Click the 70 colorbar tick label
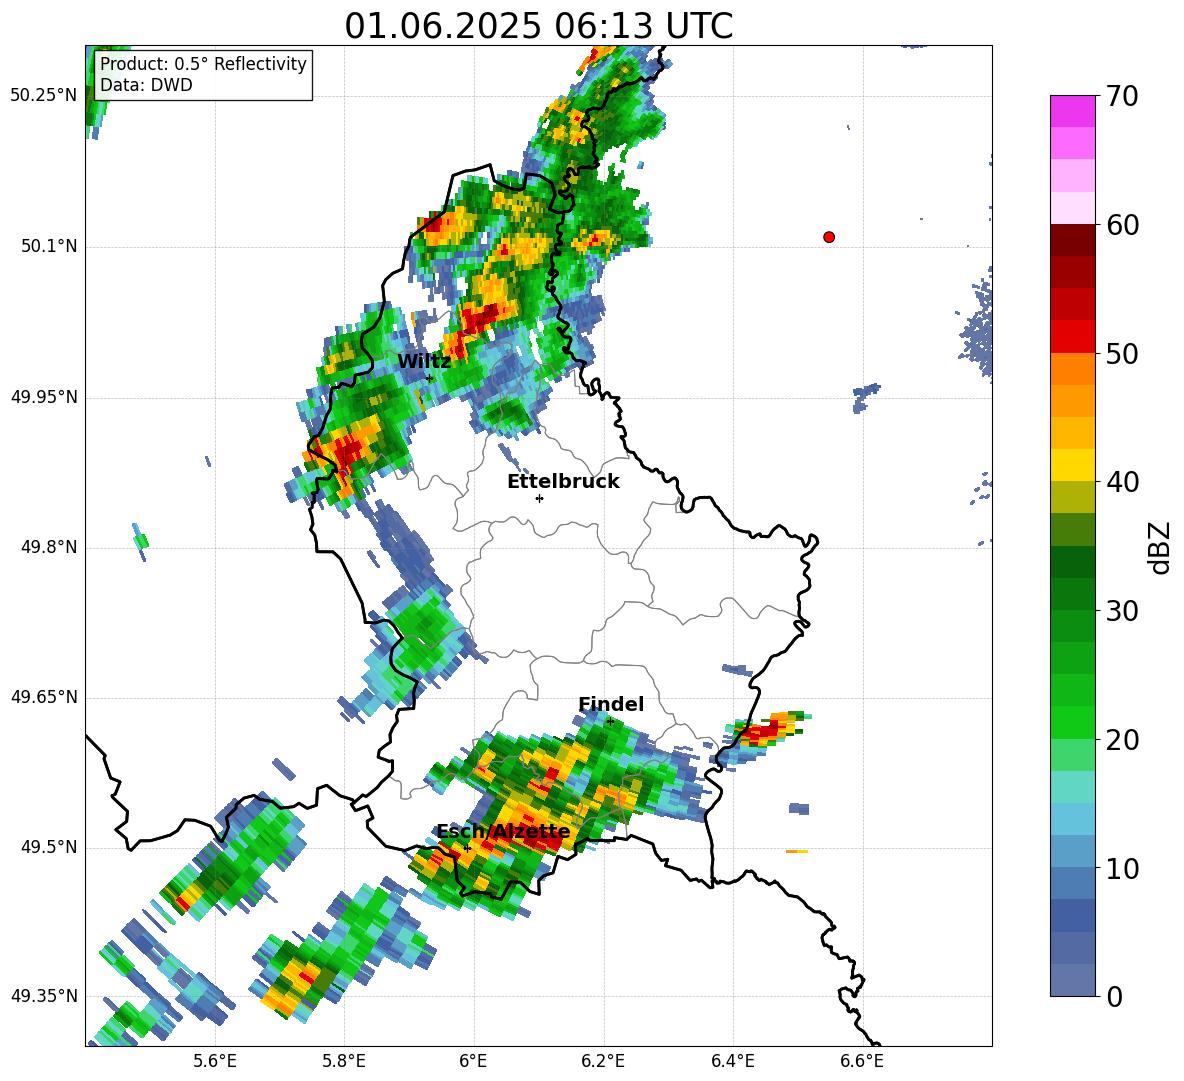The image size is (1184, 1081). coord(1123,96)
